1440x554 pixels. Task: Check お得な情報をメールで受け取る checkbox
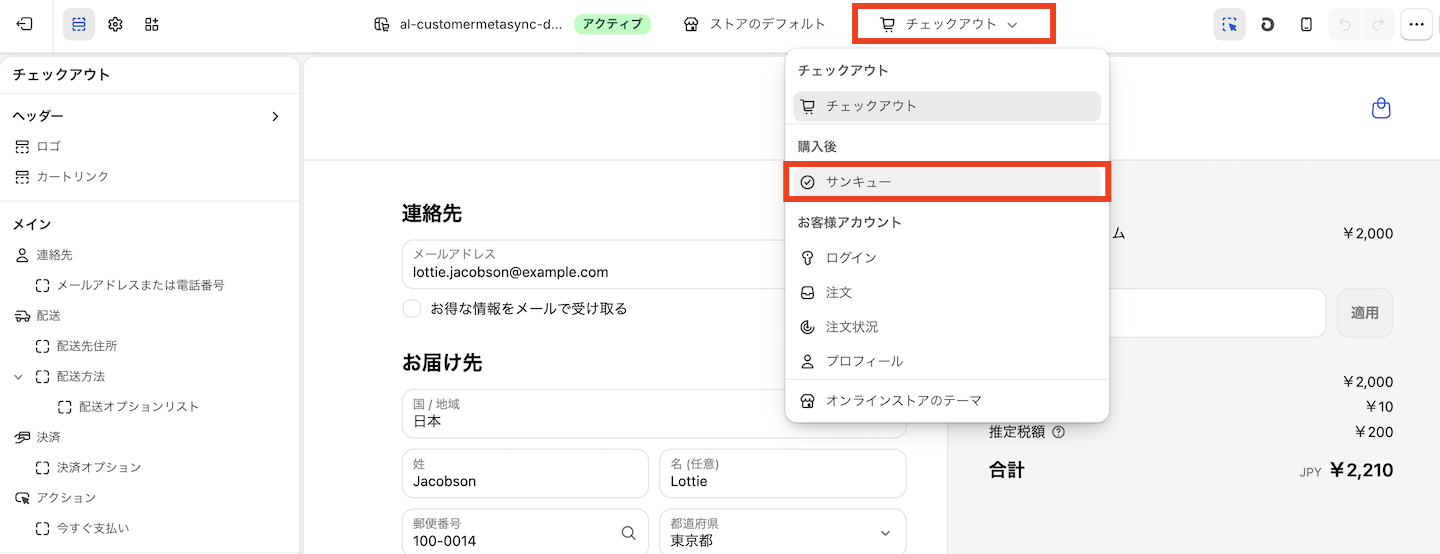pyautogui.click(x=411, y=309)
